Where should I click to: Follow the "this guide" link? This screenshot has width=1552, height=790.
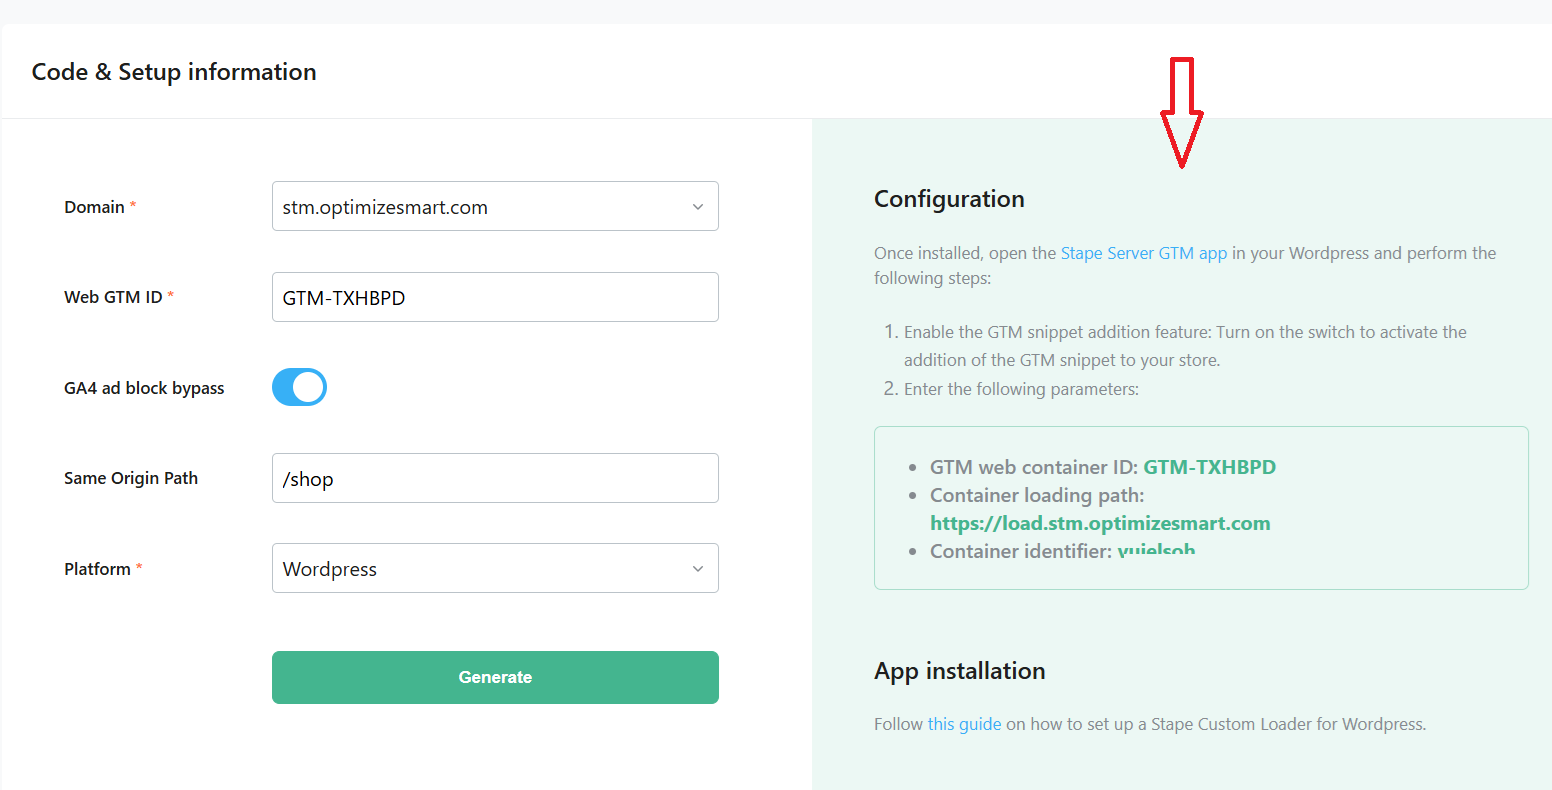(x=964, y=724)
